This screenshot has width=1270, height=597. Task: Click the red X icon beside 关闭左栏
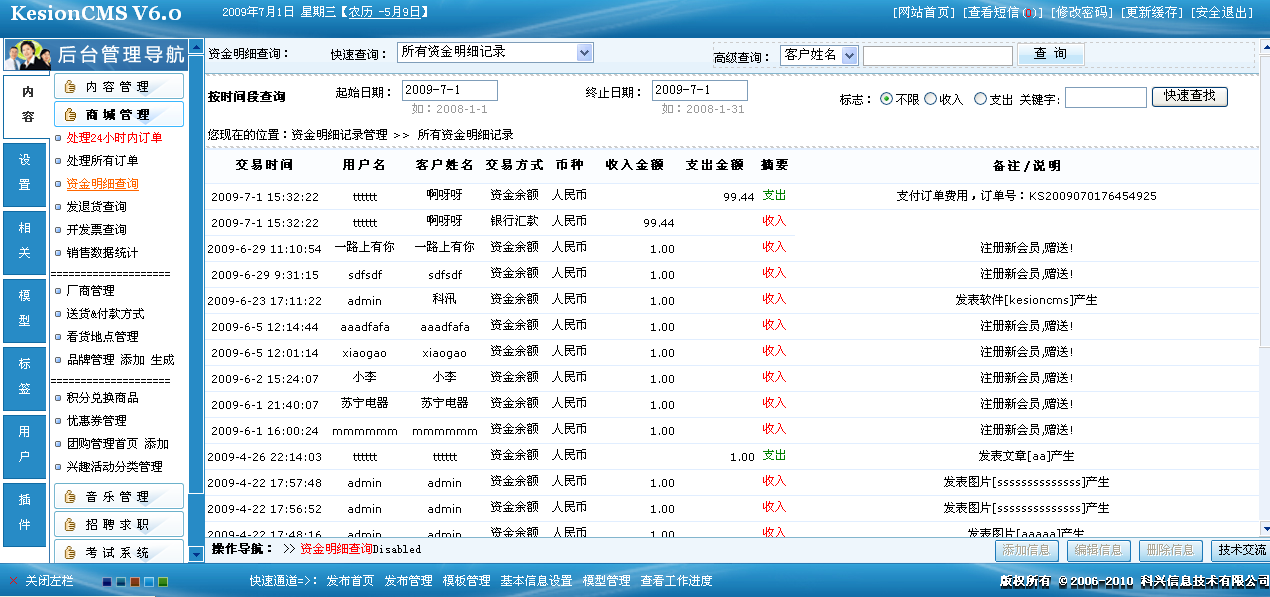pyautogui.click(x=13, y=581)
